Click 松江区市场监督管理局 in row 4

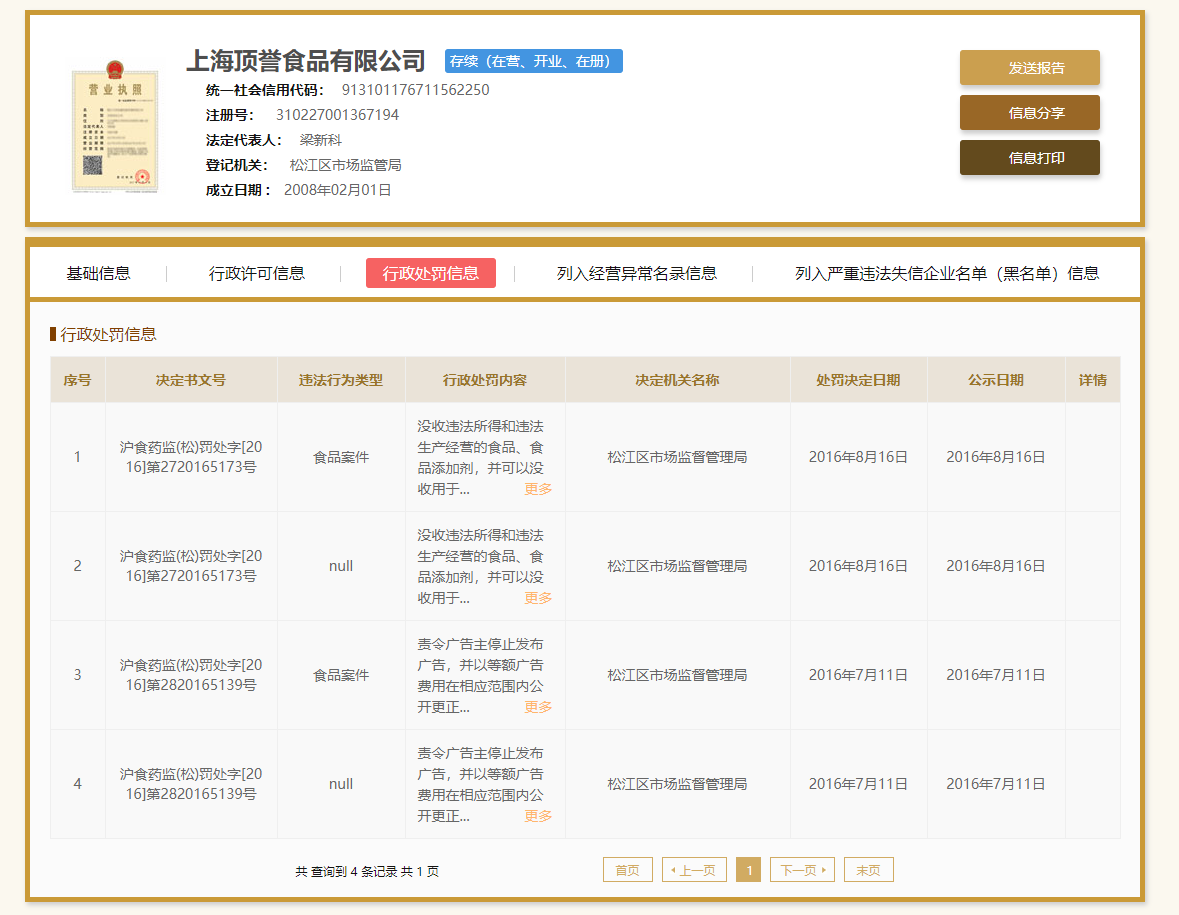point(677,784)
